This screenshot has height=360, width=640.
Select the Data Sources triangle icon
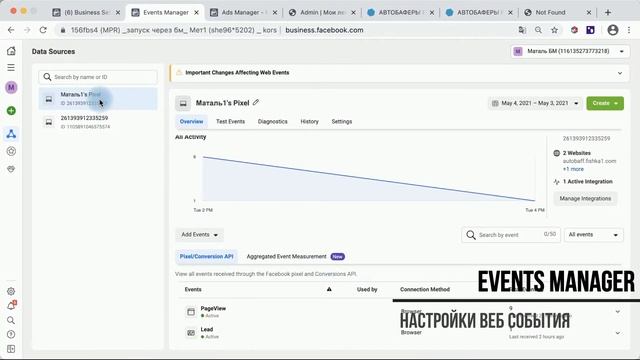coord(11,134)
